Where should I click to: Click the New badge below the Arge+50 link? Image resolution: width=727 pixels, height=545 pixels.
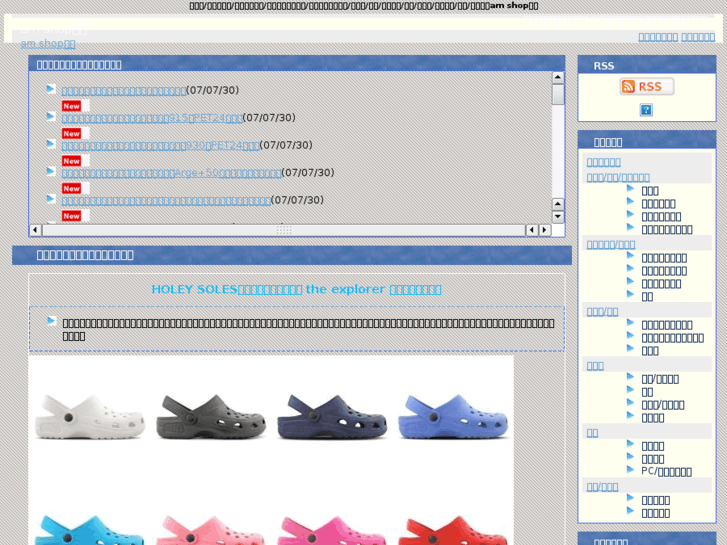click(x=71, y=188)
